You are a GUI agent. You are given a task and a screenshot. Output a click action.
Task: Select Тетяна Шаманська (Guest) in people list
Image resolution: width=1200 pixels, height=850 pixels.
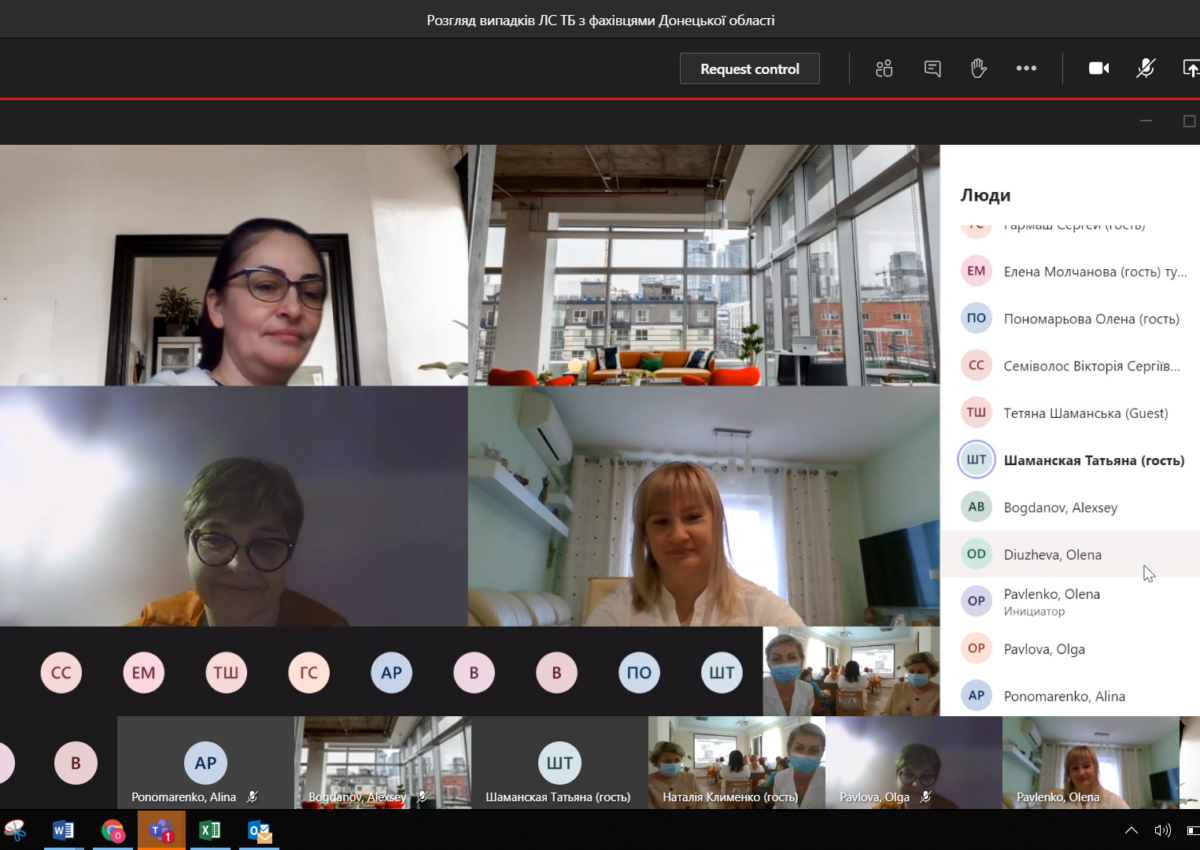click(1070, 413)
